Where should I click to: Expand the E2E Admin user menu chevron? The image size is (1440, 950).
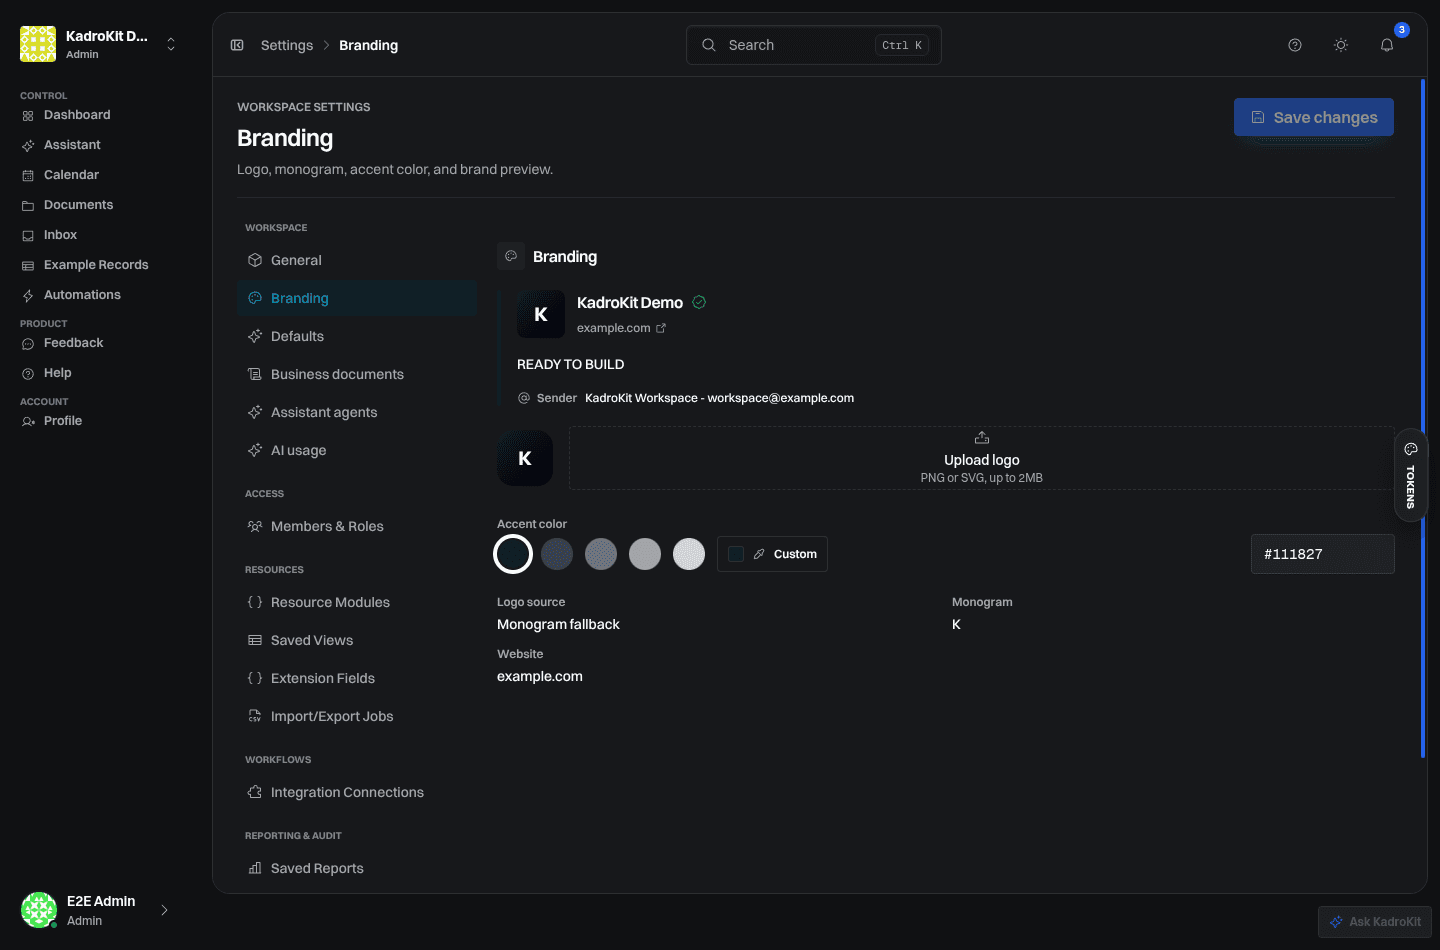tap(165, 910)
